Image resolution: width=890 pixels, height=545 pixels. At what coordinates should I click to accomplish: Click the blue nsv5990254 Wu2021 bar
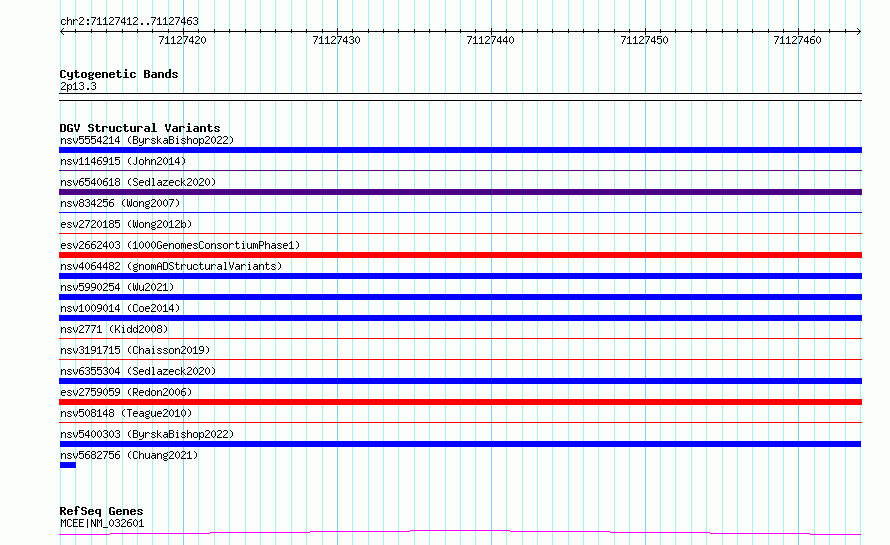pyautogui.click(x=460, y=297)
